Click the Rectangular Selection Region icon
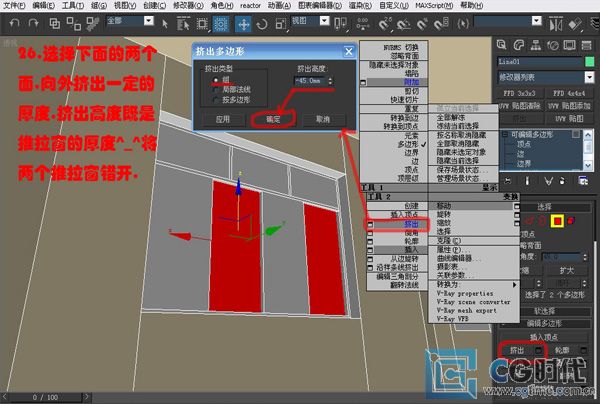The width and height of the screenshot is (600, 404). click(x=202, y=24)
